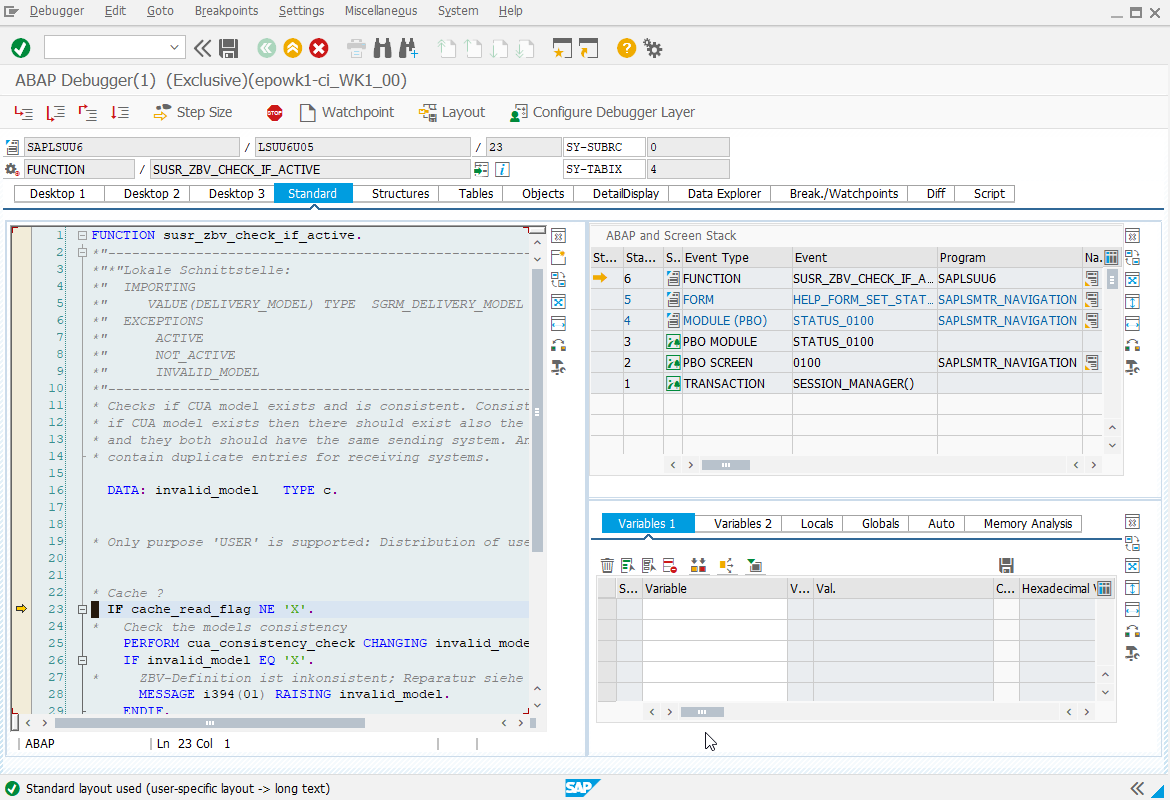Click the Step Into single-step icon
This screenshot has height=800, width=1170.
coord(24,113)
